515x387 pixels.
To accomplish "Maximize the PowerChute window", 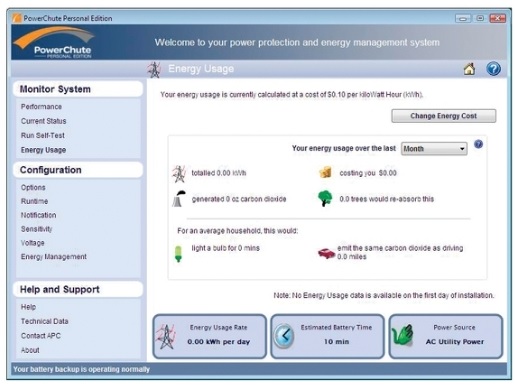I will pos(480,18).
